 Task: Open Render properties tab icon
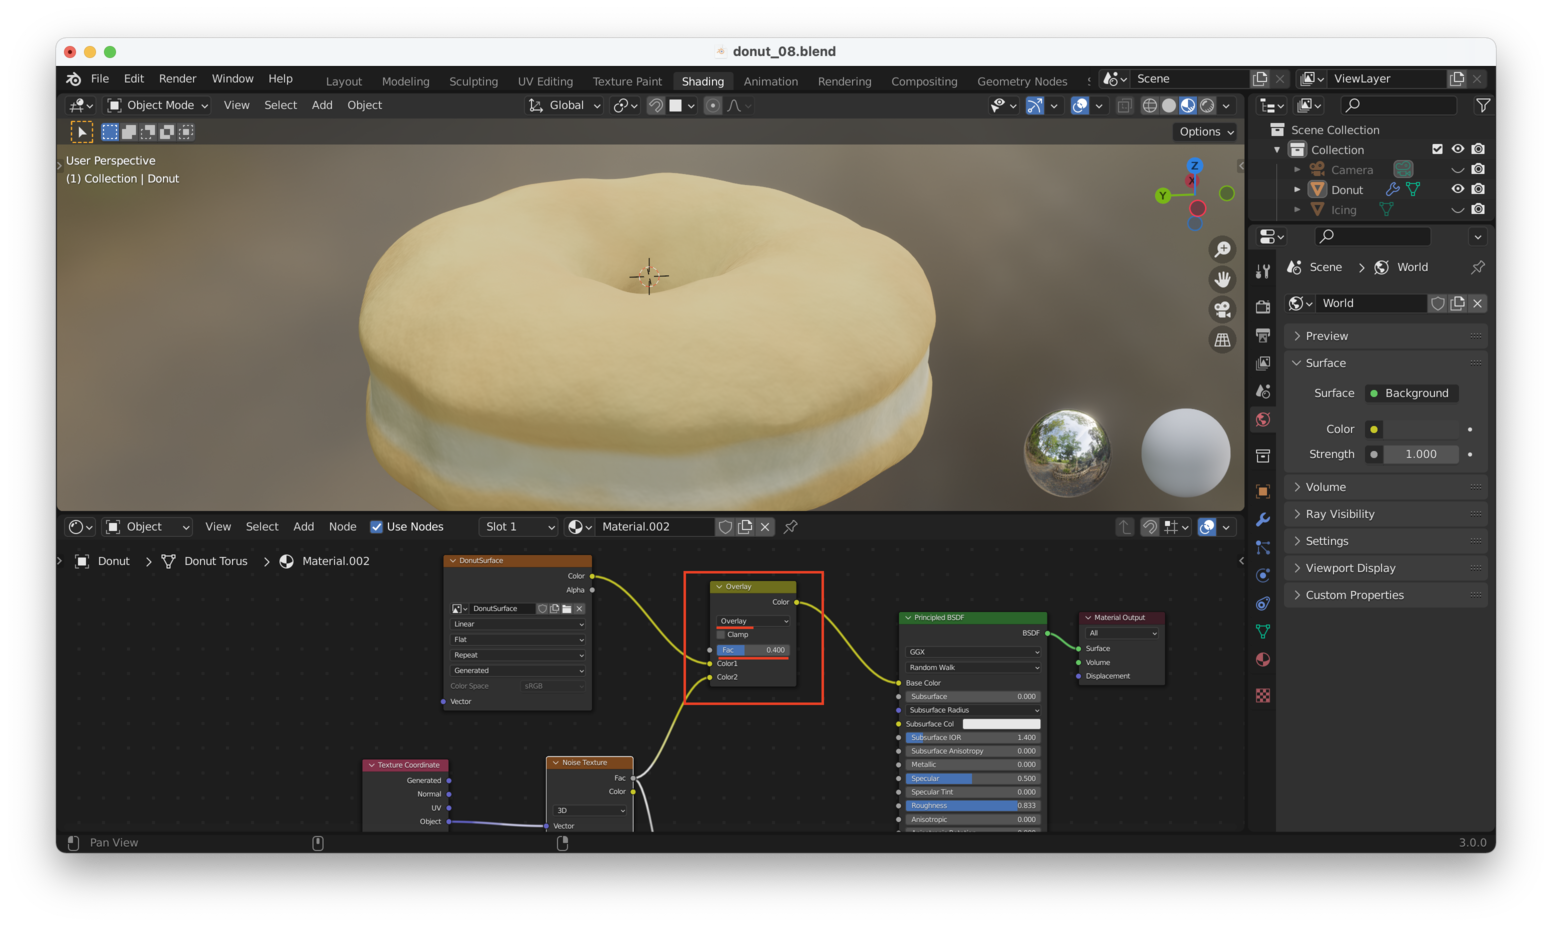point(1263,306)
